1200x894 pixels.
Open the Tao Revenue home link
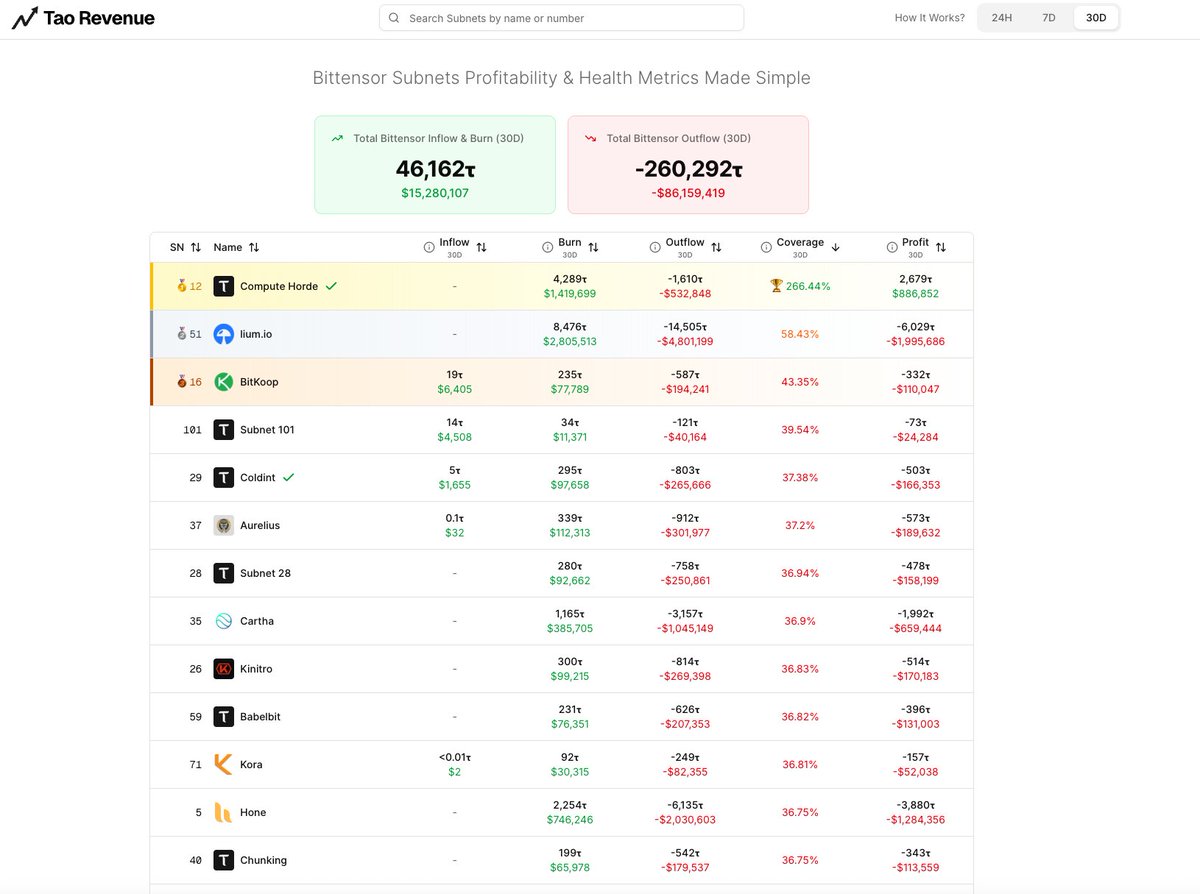[83, 18]
